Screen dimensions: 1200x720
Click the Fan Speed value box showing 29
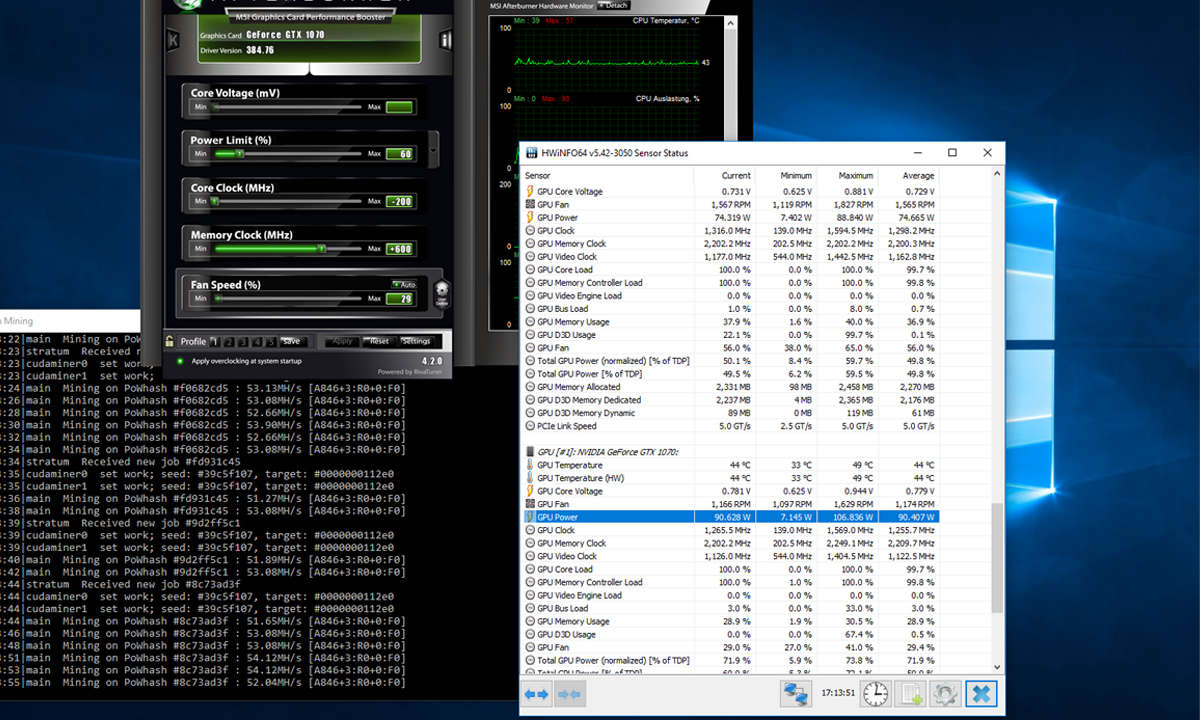(x=400, y=298)
